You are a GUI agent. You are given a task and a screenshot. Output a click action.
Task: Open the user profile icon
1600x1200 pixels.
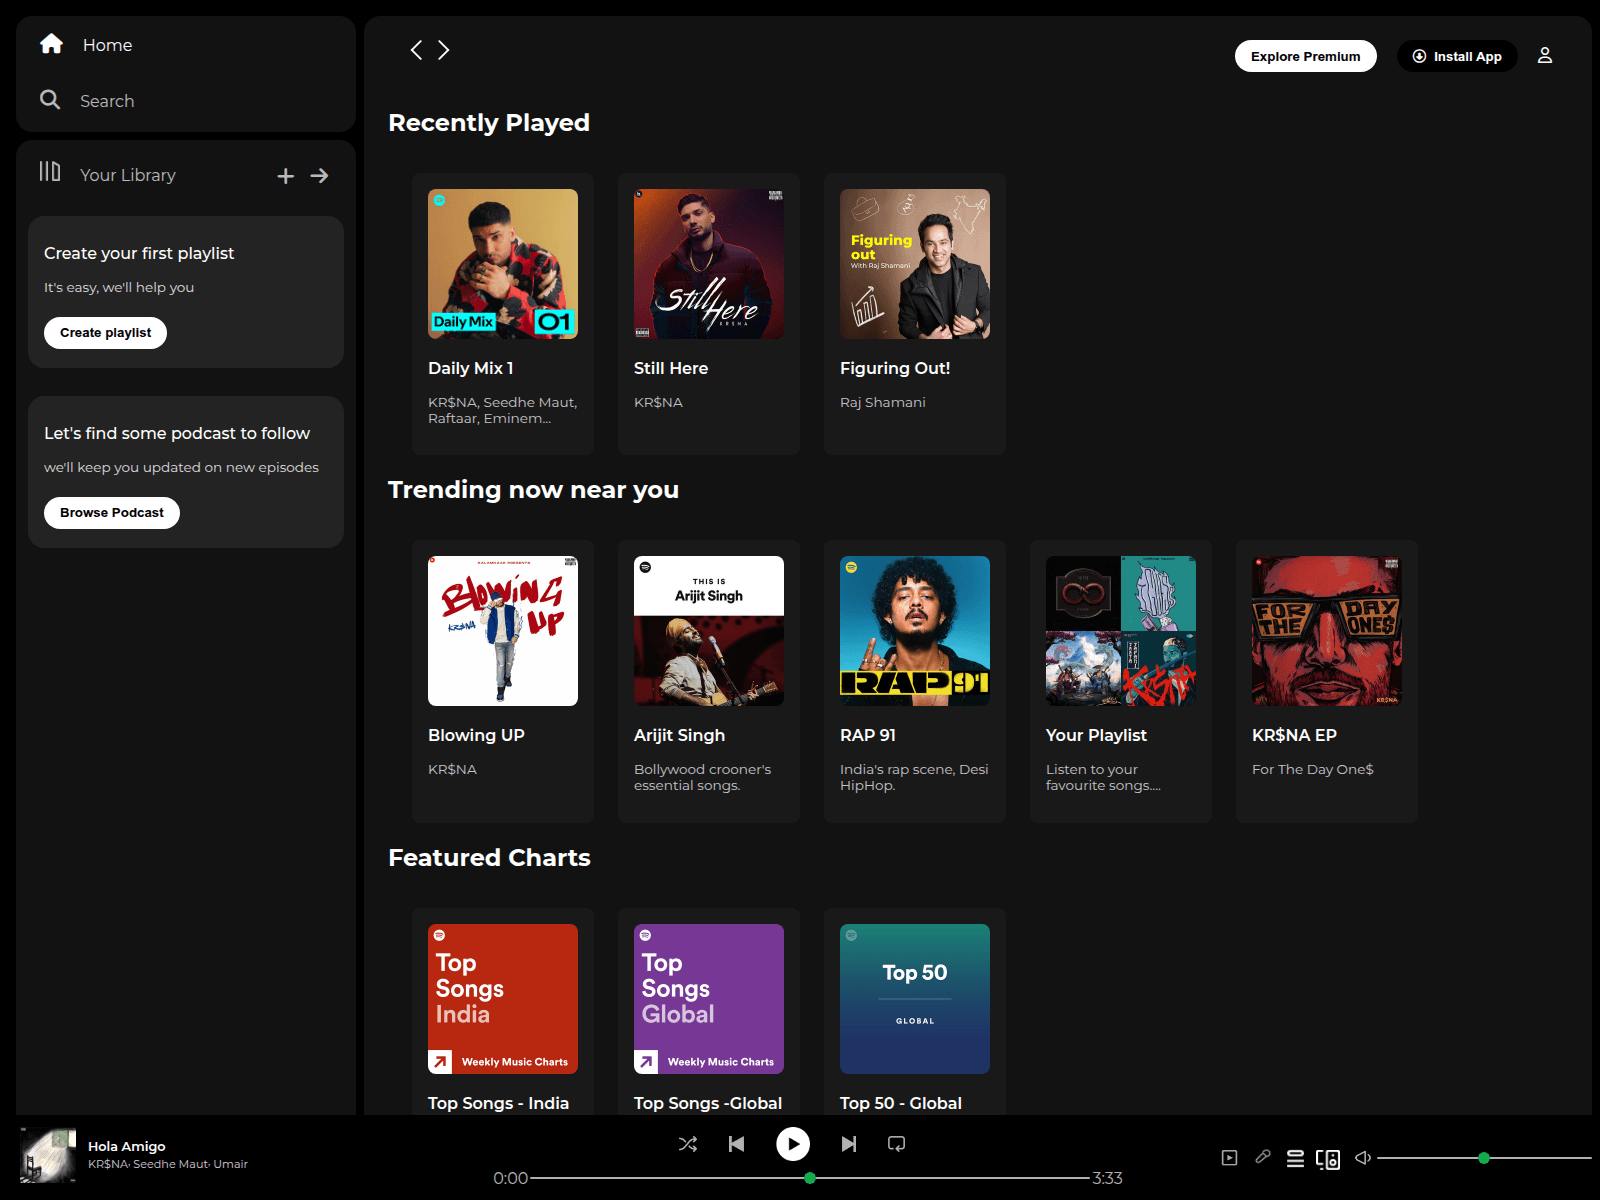[1545, 56]
